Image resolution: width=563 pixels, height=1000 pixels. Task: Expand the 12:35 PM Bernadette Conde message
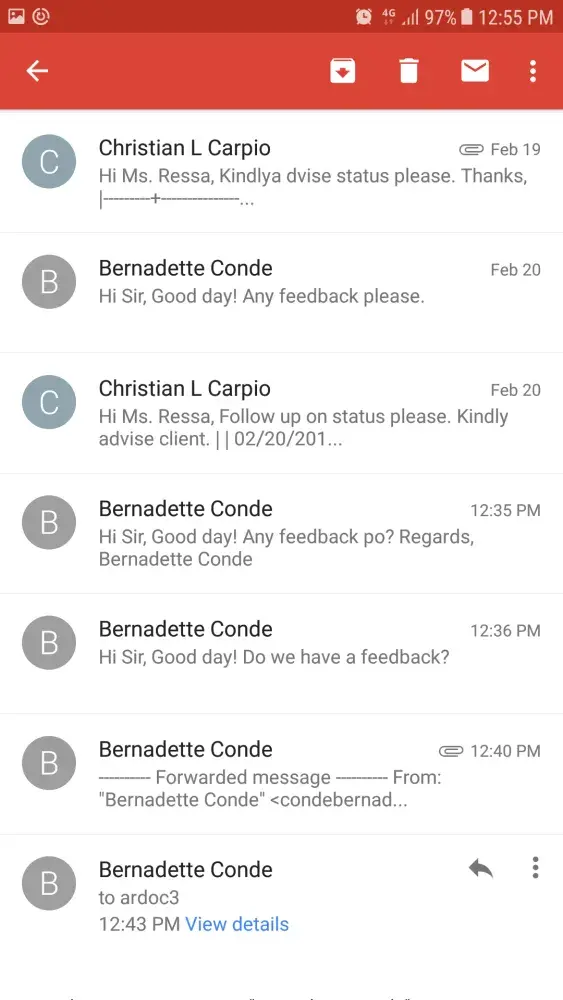tap(281, 533)
